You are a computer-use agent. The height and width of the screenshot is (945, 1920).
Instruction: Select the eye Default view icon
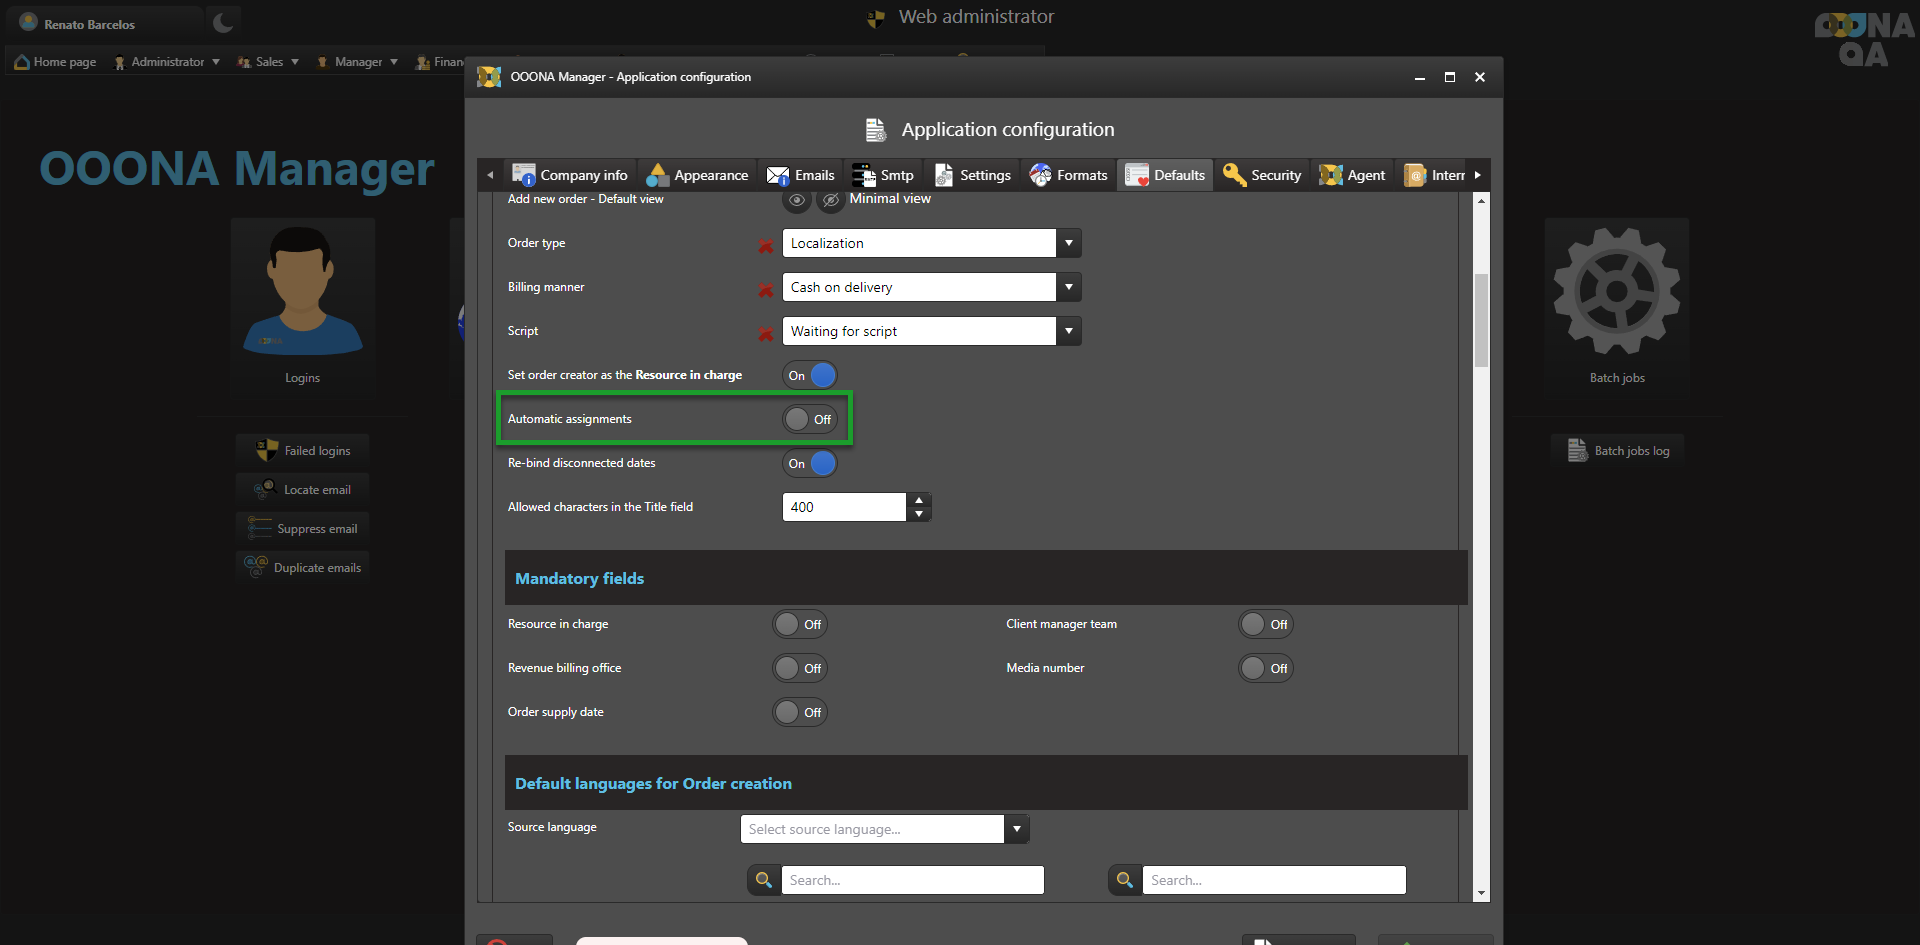coord(796,200)
